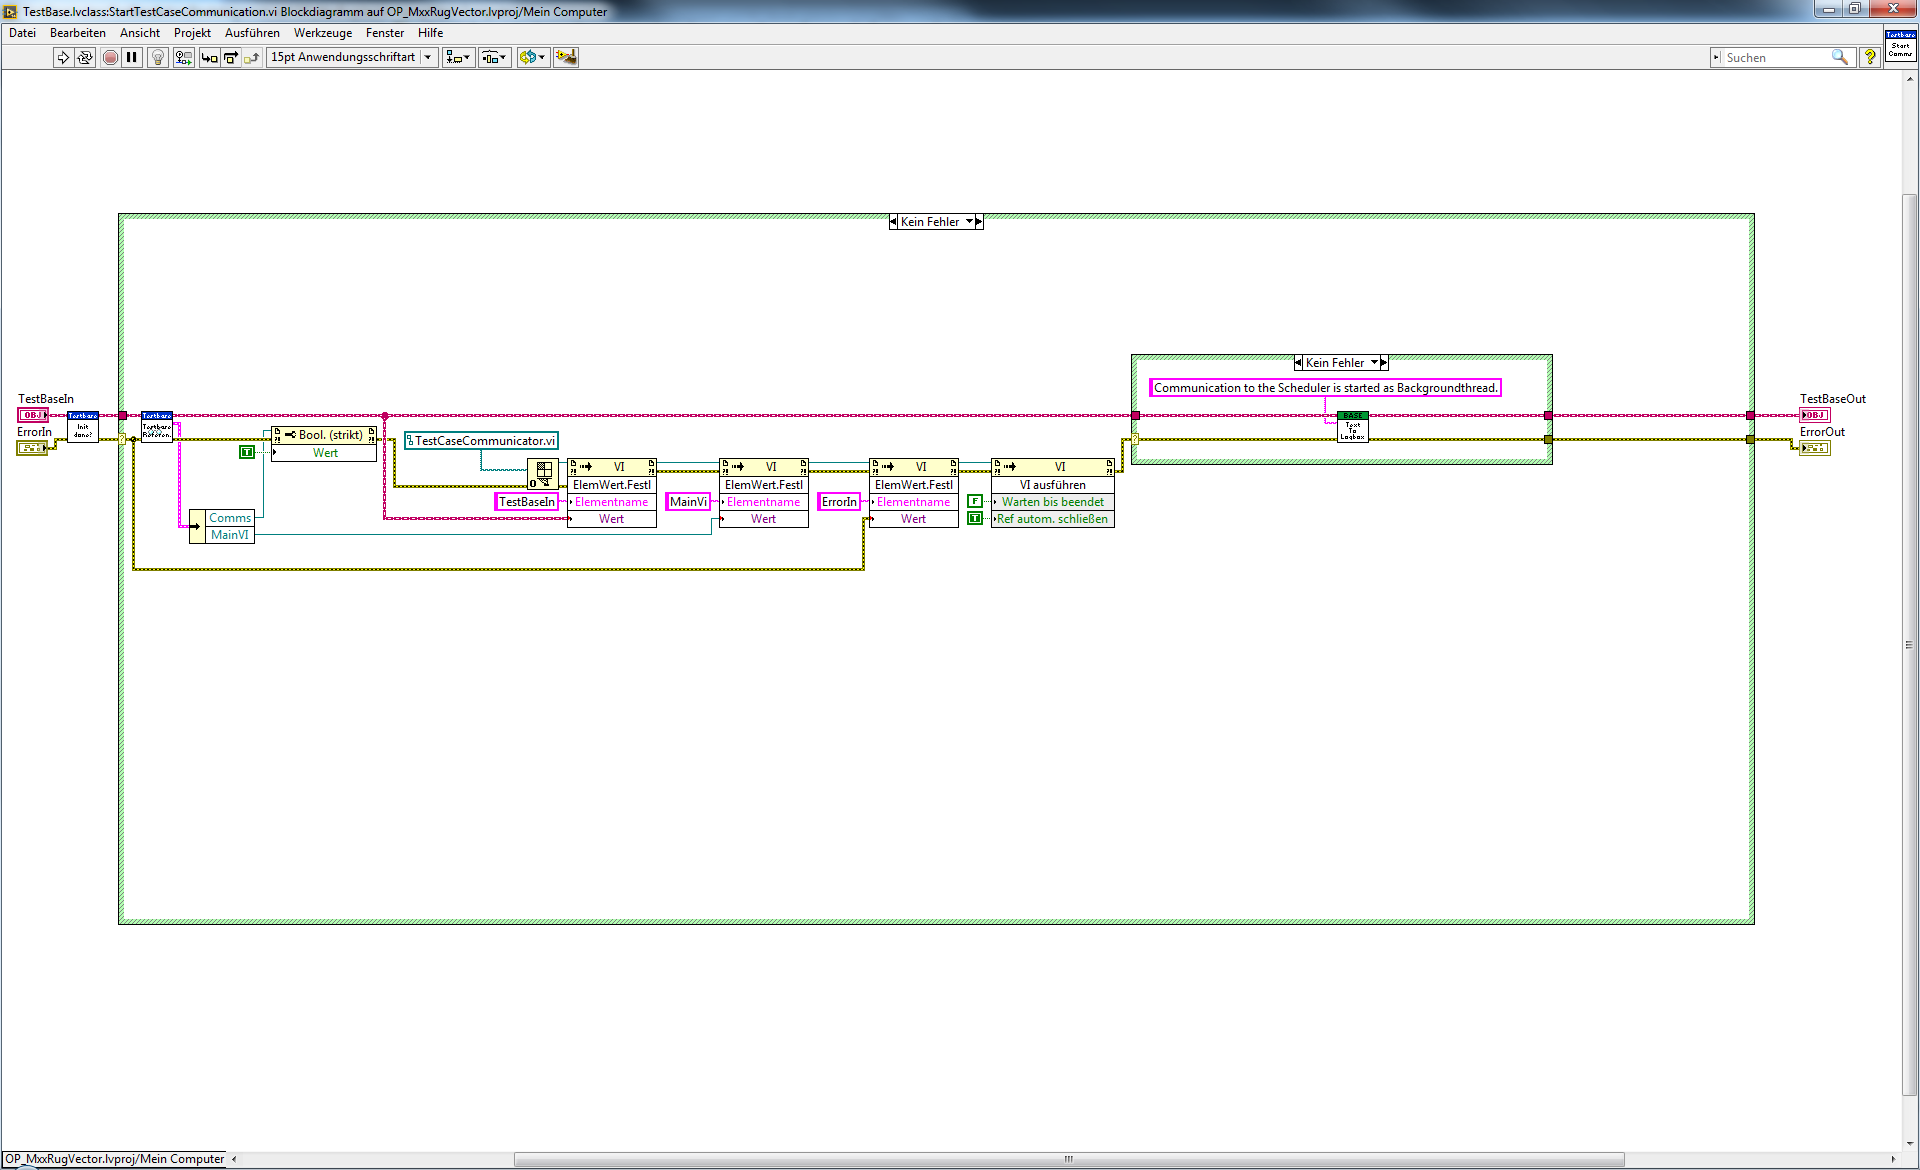This screenshot has width=1920, height=1170.
Task: Toggle retain wire values button
Action: (183, 58)
